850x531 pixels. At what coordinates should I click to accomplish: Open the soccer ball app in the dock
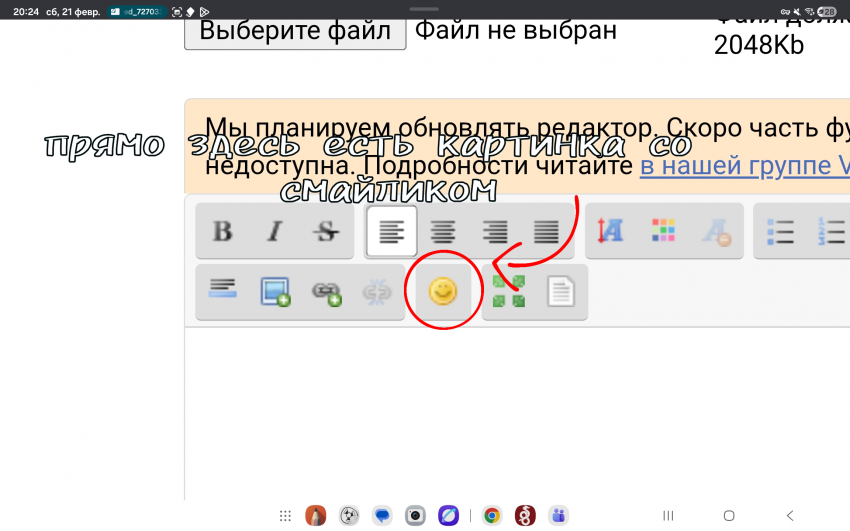pyautogui.click(x=349, y=515)
